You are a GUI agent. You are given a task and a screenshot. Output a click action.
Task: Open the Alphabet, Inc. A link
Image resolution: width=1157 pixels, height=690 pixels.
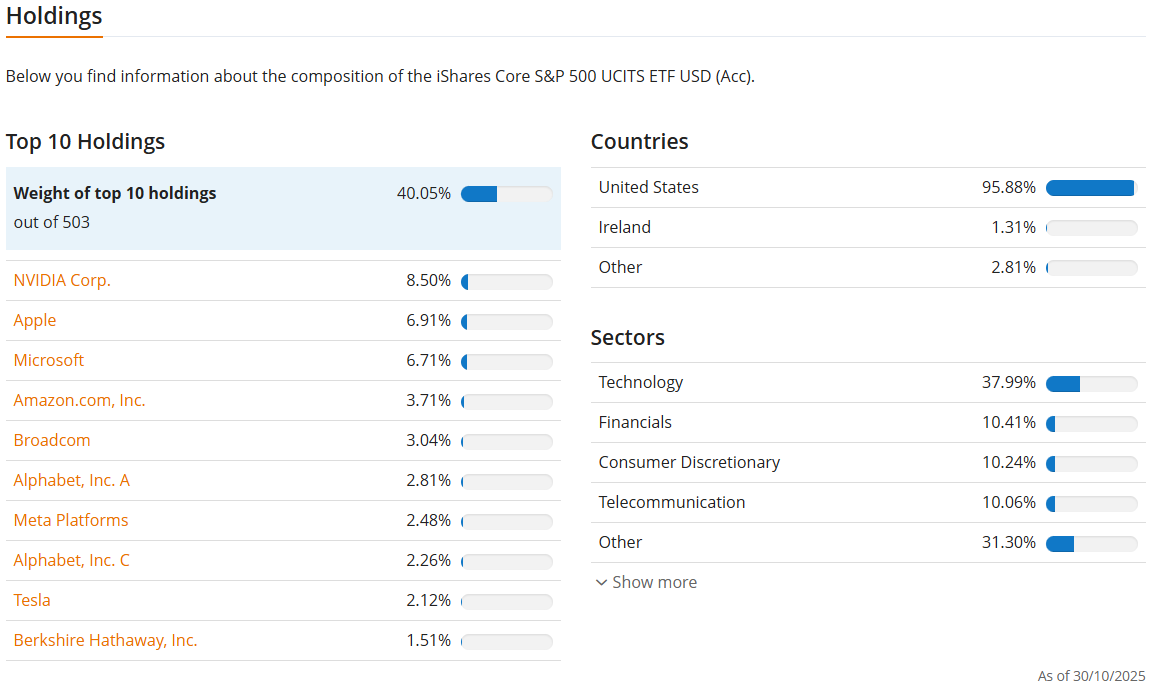pyautogui.click(x=72, y=480)
